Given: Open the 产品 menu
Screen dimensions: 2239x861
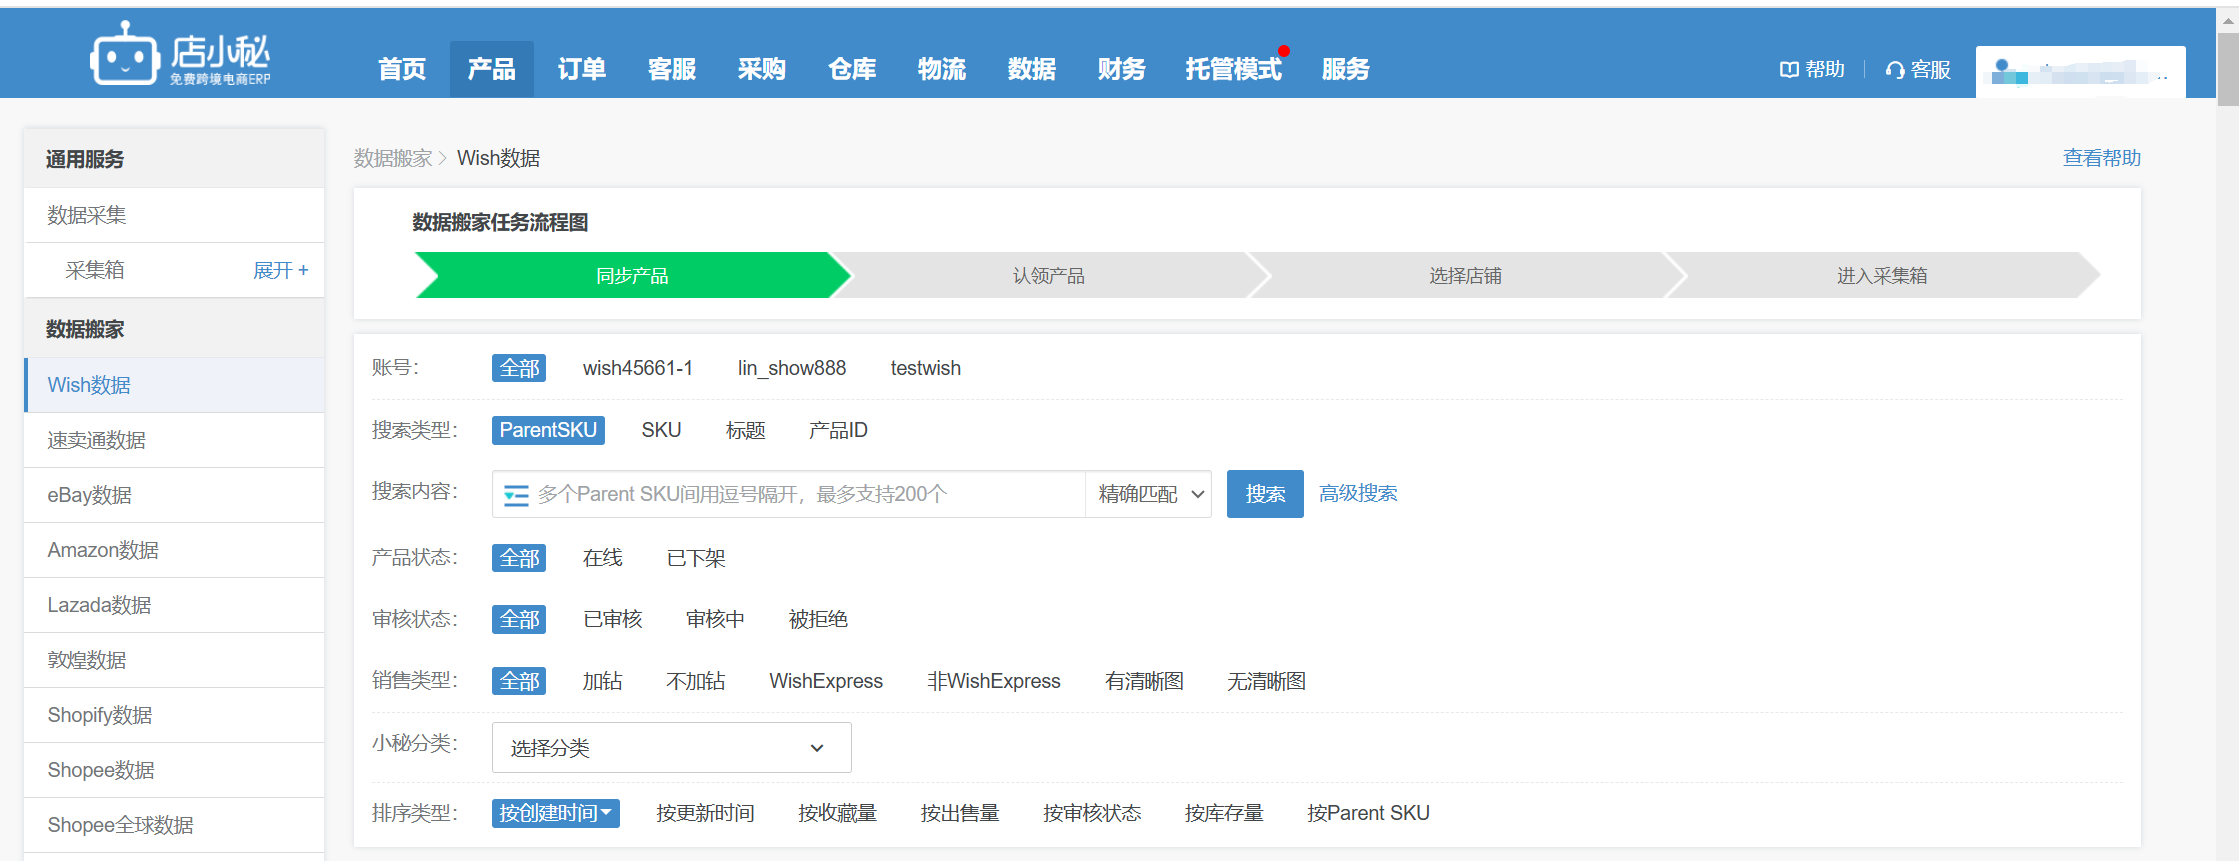Looking at the screenshot, I should click(491, 69).
